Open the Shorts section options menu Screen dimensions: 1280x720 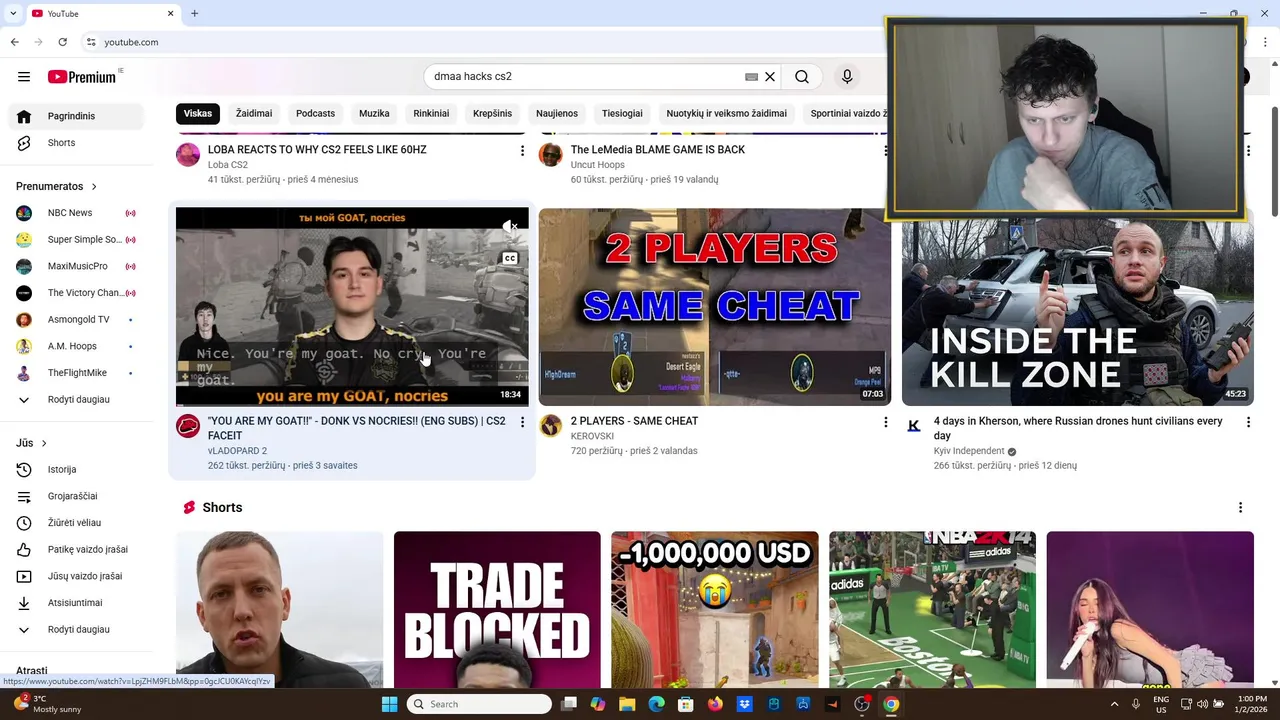pyautogui.click(x=1240, y=508)
